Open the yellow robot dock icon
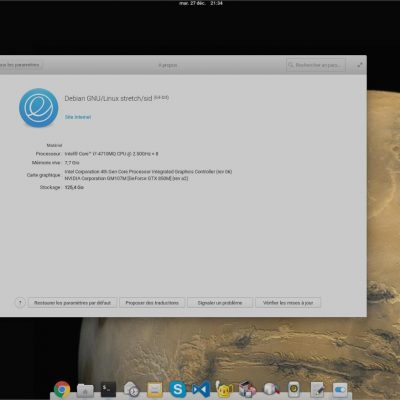400x400 pixels. pyautogui.click(x=224, y=389)
